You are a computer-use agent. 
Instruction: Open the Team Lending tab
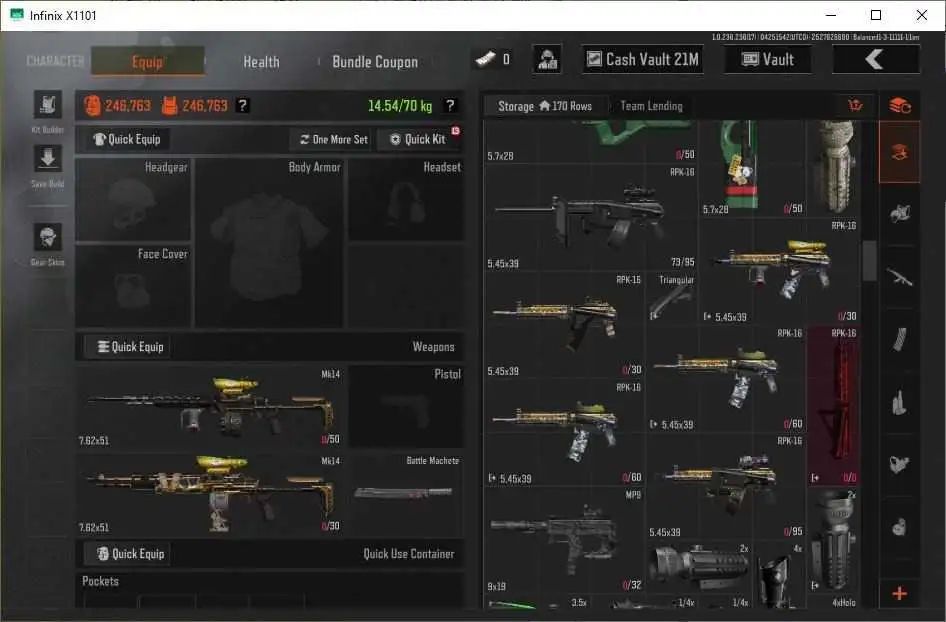(652, 106)
